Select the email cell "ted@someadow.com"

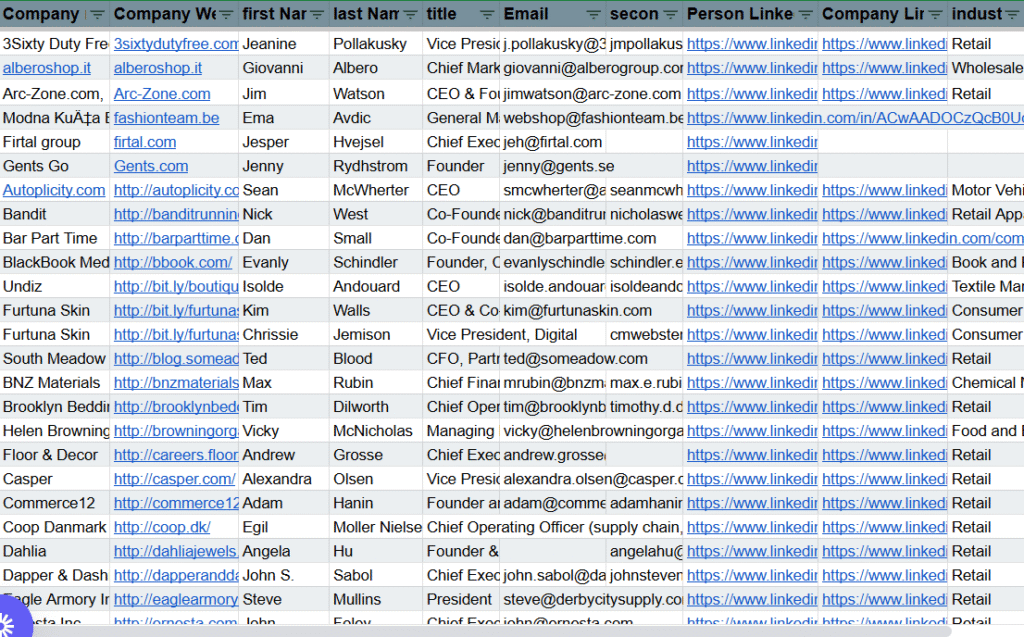[554, 359]
